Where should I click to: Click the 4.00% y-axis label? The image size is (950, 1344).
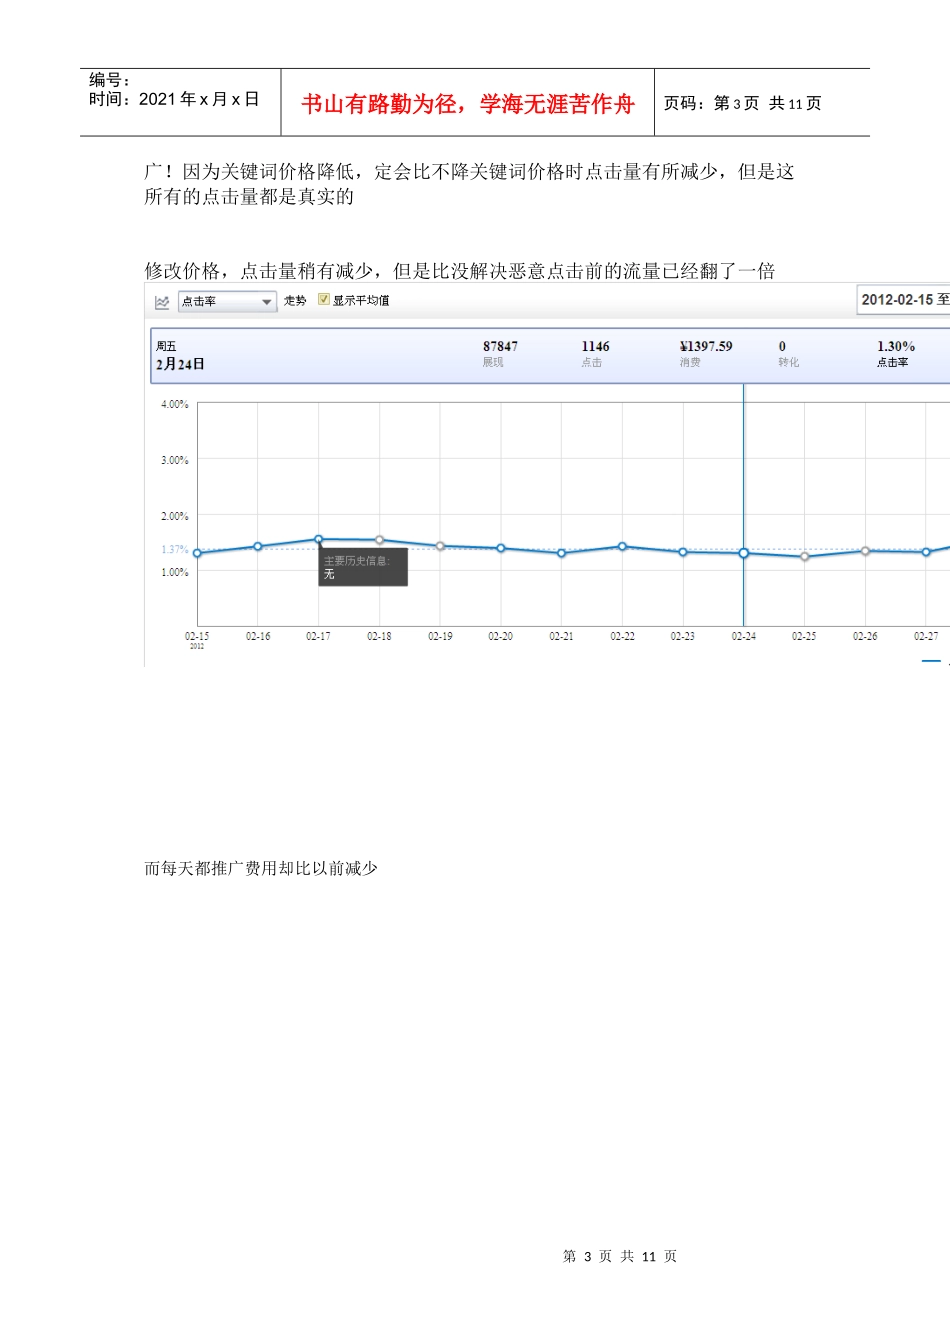pos(175,404)
